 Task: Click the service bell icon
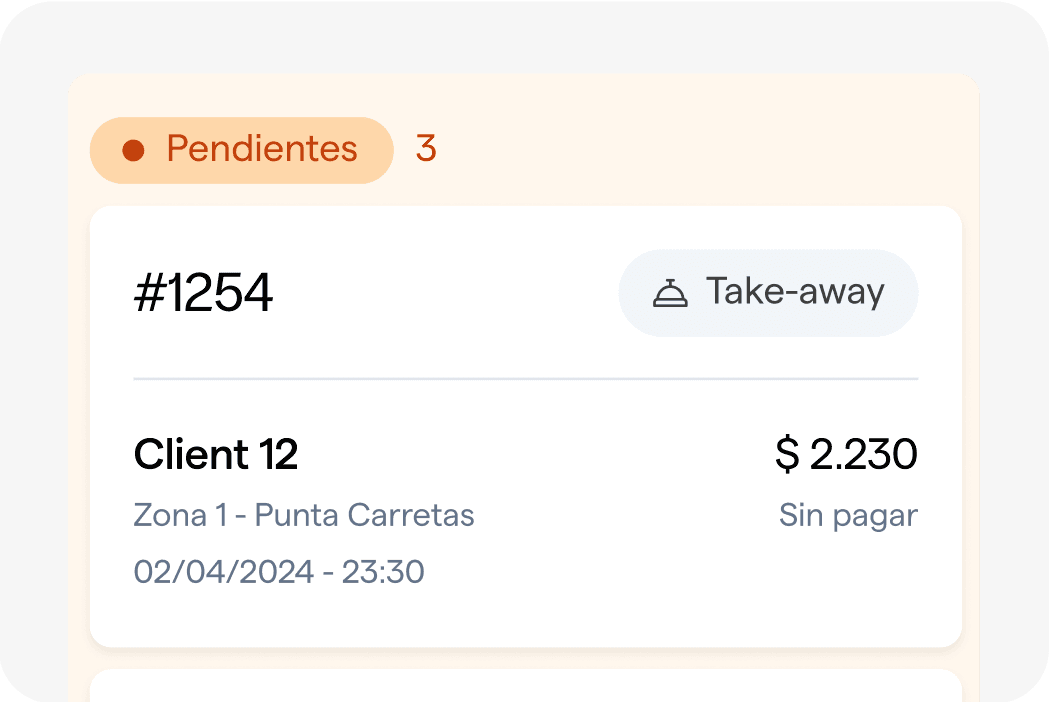pos(670,293)
